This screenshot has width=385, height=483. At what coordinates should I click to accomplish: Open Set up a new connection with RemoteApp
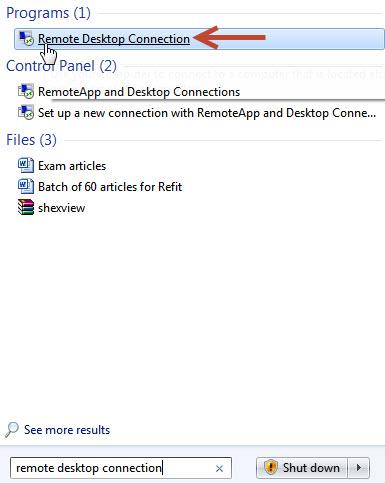click(207, 113)
